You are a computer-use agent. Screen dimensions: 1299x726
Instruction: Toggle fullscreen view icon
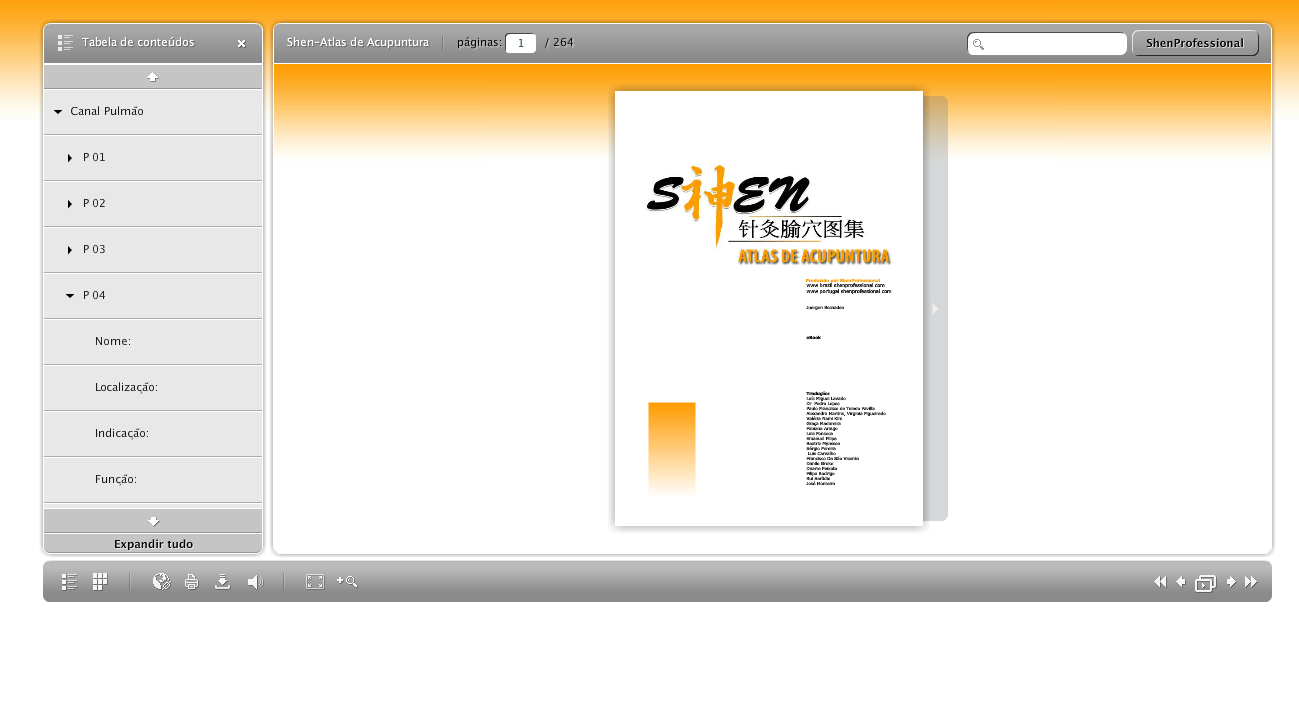coord(316,581)
